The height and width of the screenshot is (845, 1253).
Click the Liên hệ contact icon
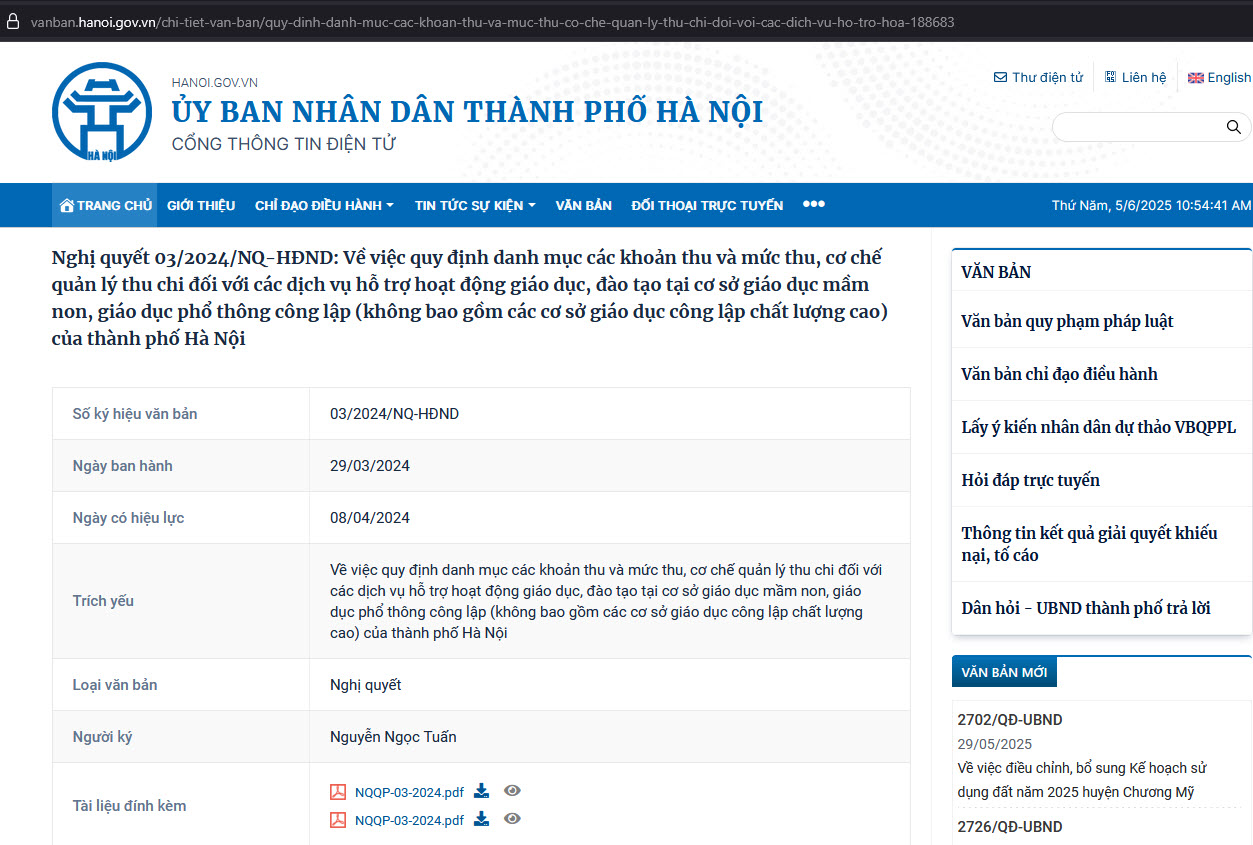coord(1110,77)
